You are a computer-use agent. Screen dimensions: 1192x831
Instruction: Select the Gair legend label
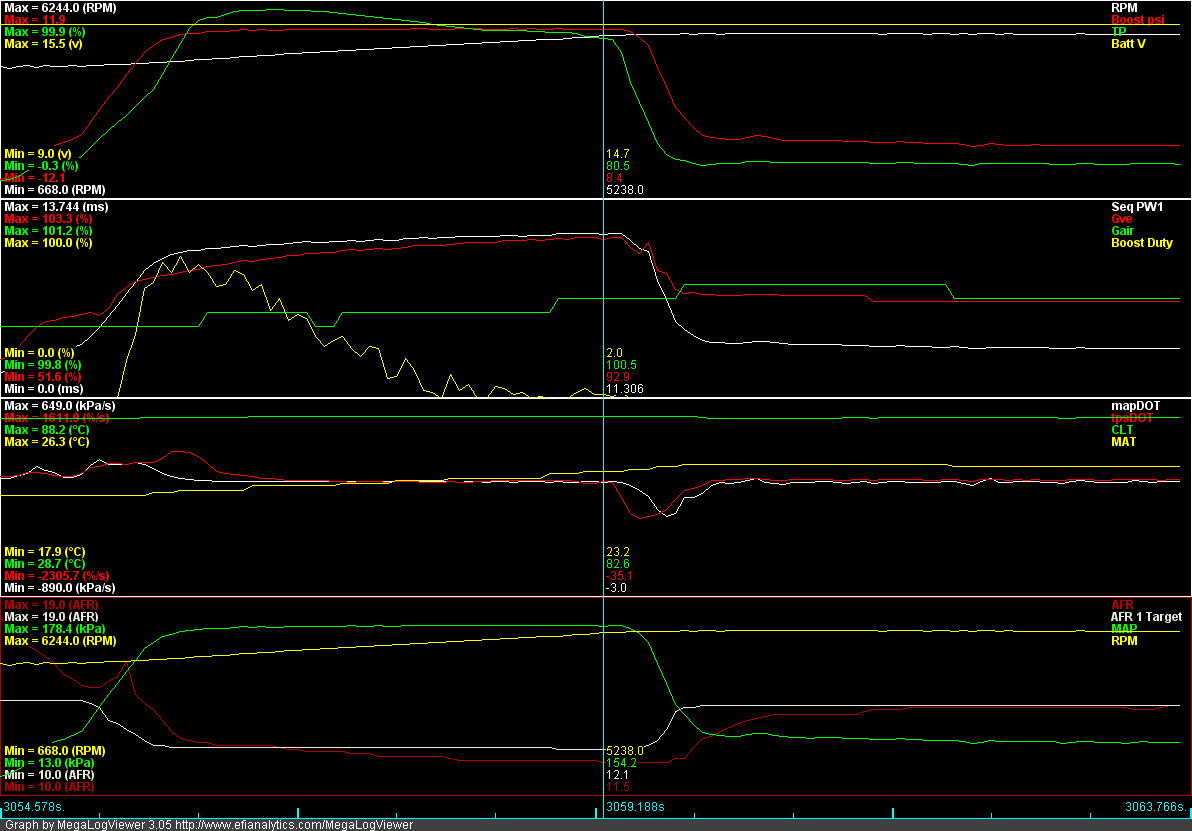pyautogui.click(x=1124, y=231)
